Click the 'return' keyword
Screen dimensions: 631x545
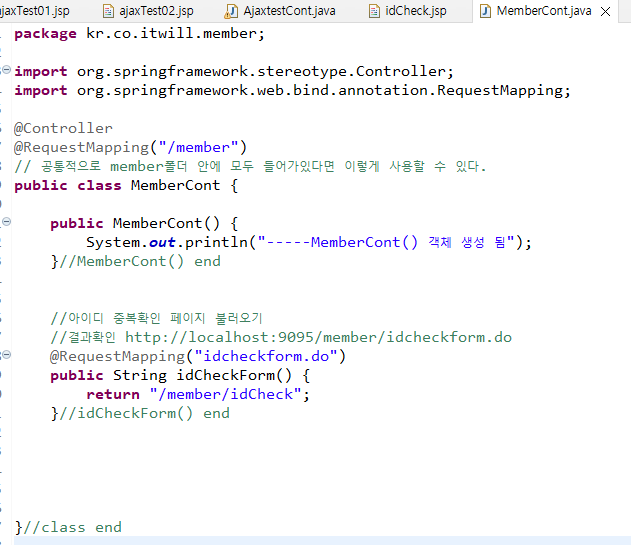[113, 394]
